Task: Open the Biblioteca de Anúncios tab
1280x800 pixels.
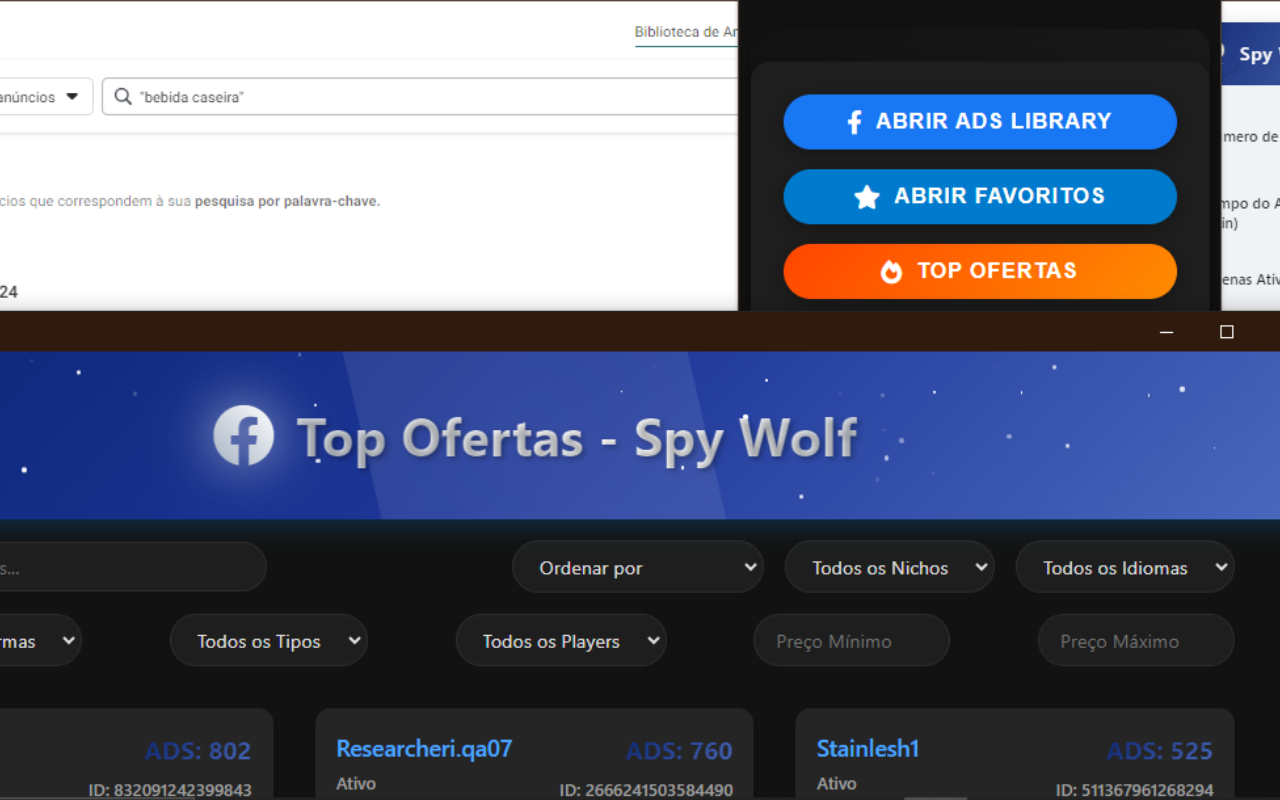Action: (x=686, y=32)
